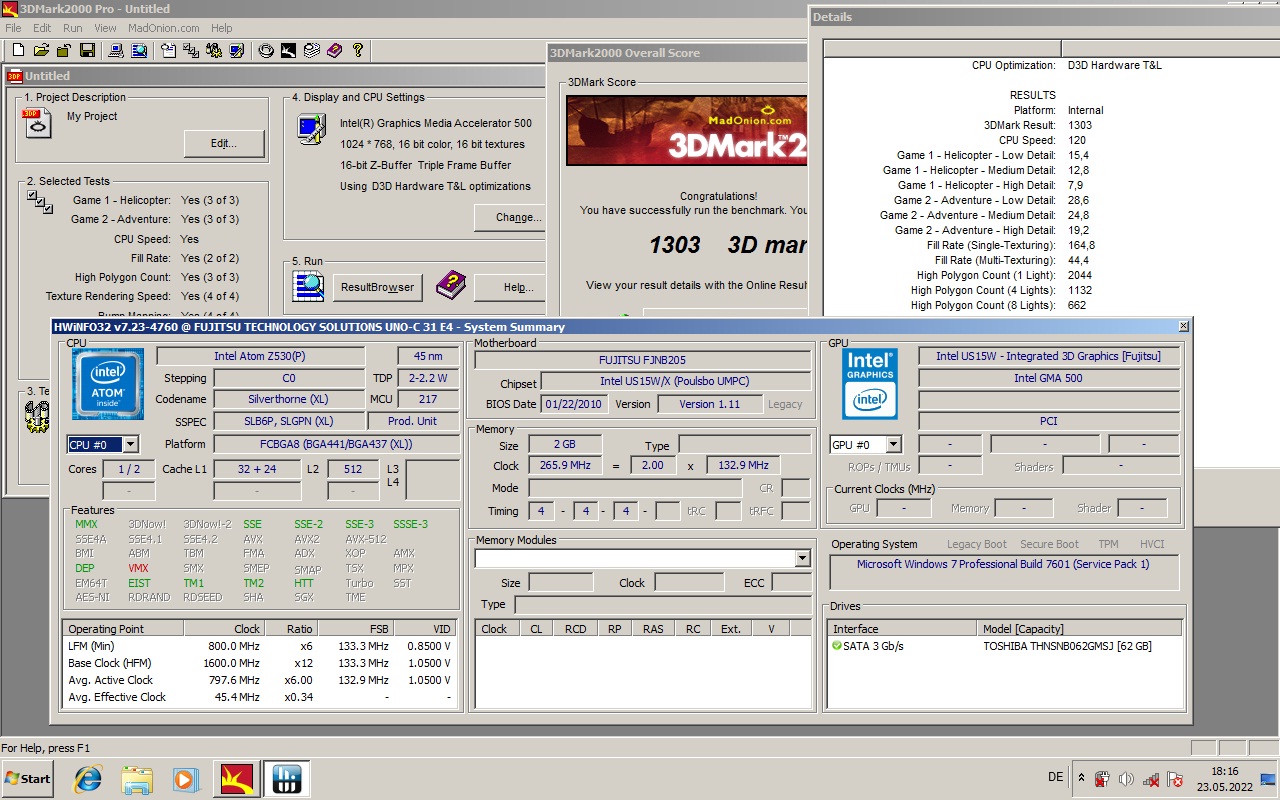Open Windows Explorer from the taskbar
This screenshot has height=800, width=1280.
(x=137, y=779)
